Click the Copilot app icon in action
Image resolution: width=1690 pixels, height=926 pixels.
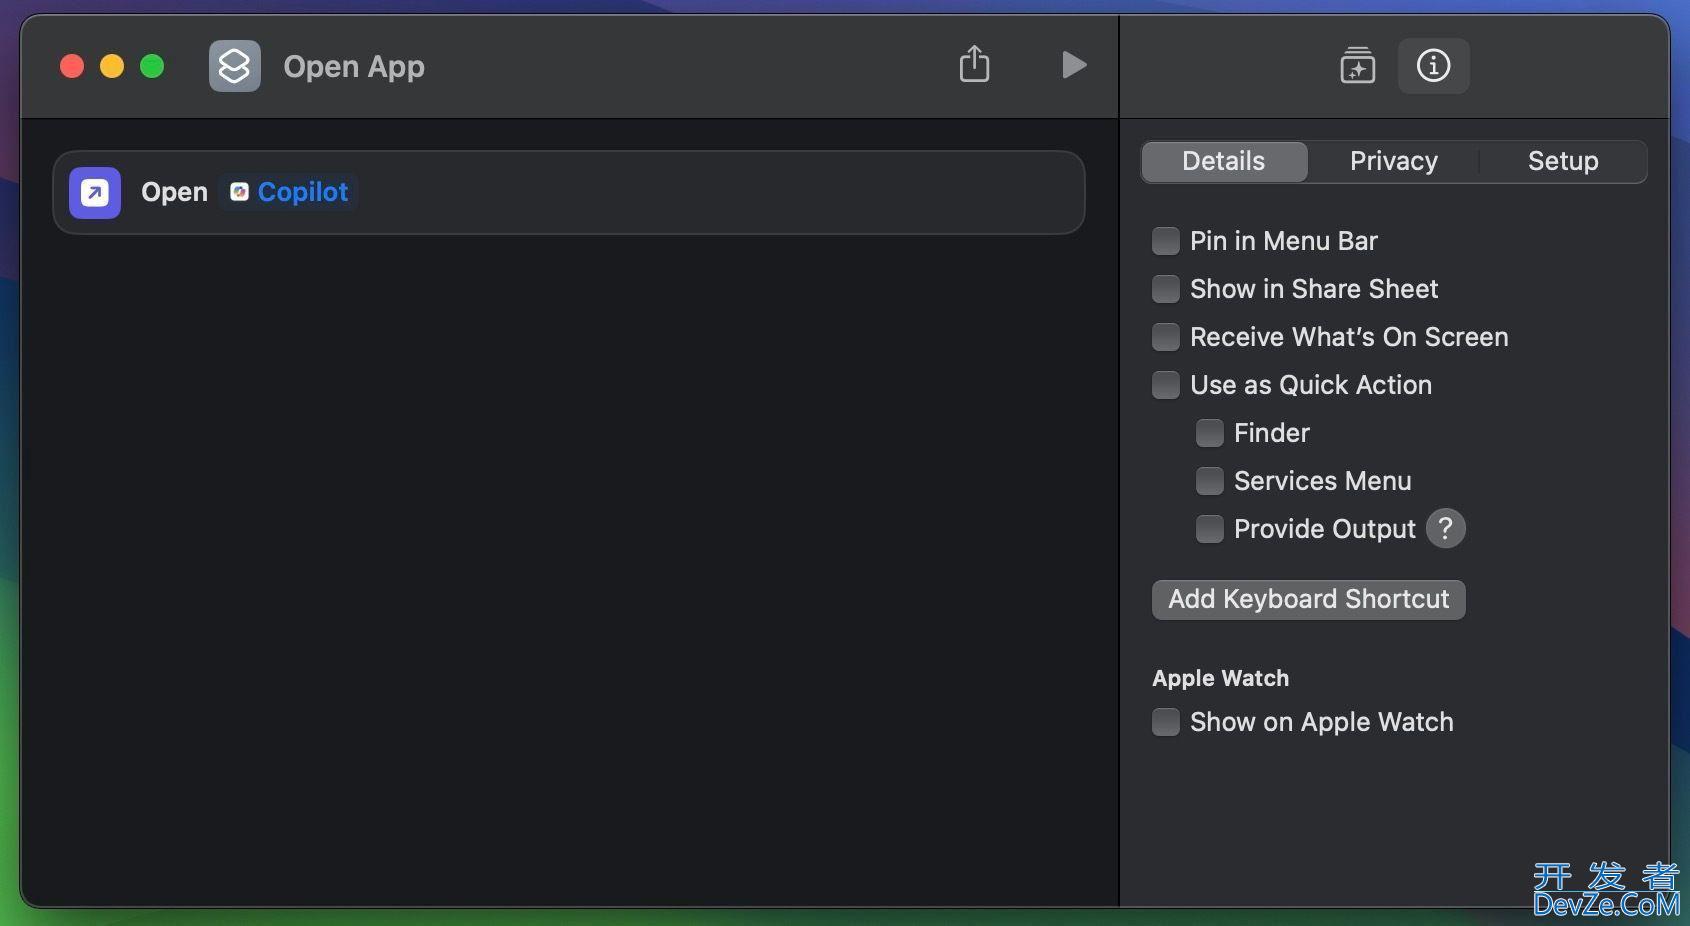[x=239, y=192]
